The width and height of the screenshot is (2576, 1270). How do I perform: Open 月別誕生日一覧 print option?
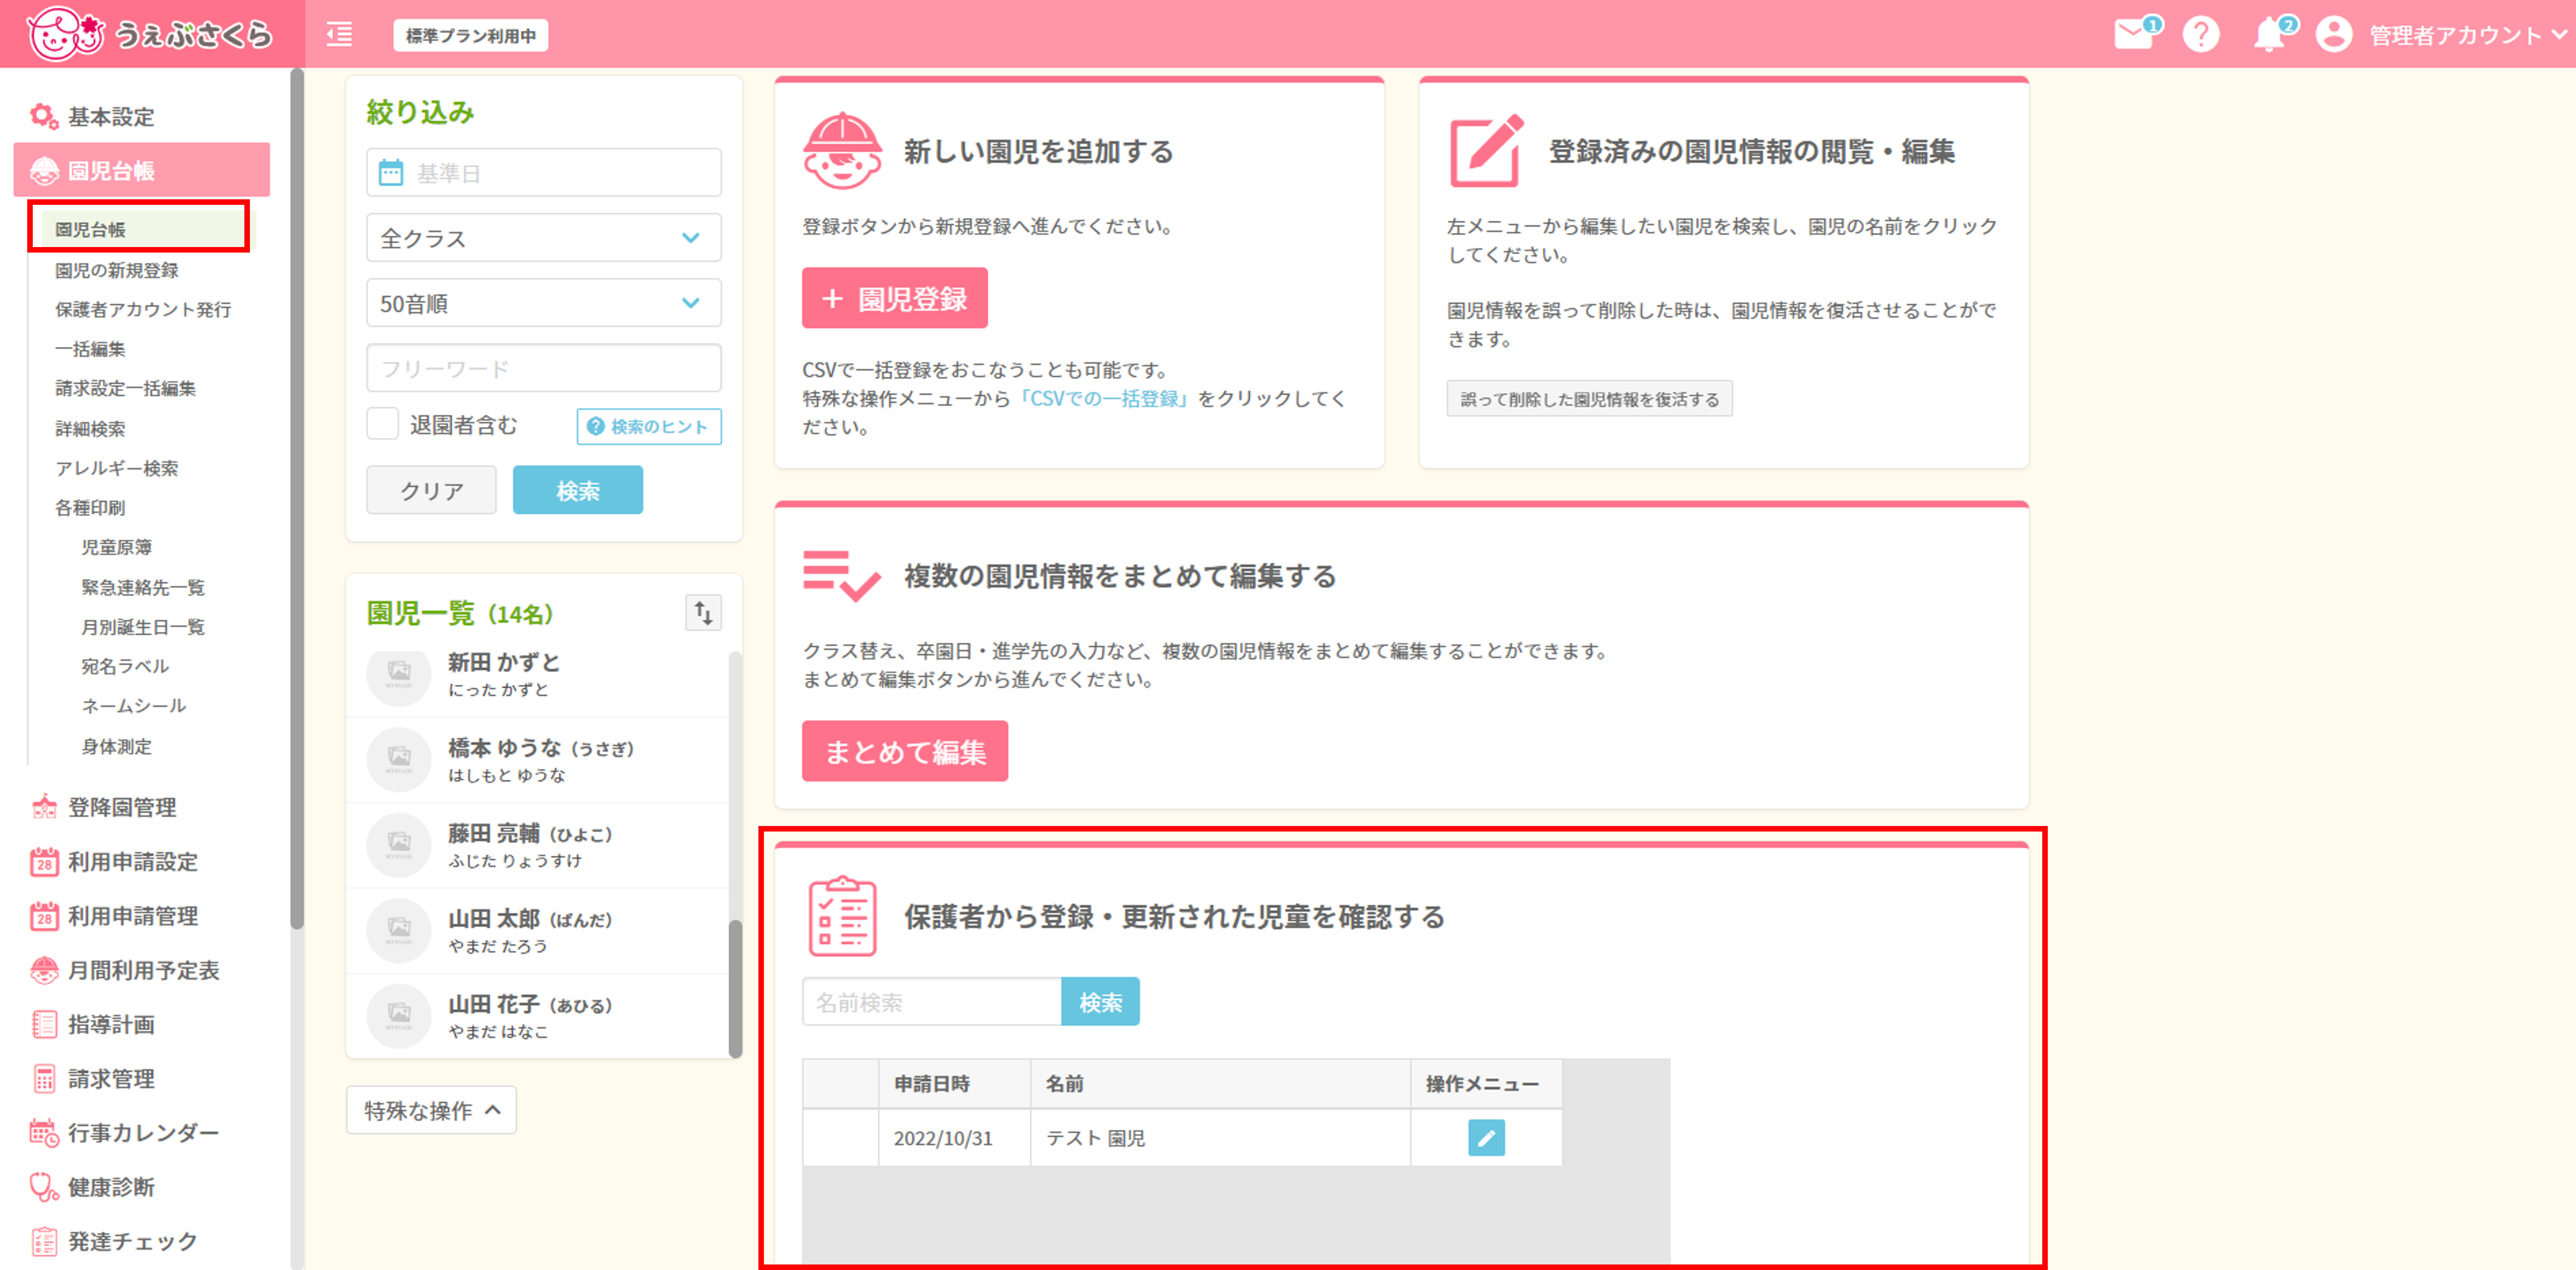click(x=143, y=627)
